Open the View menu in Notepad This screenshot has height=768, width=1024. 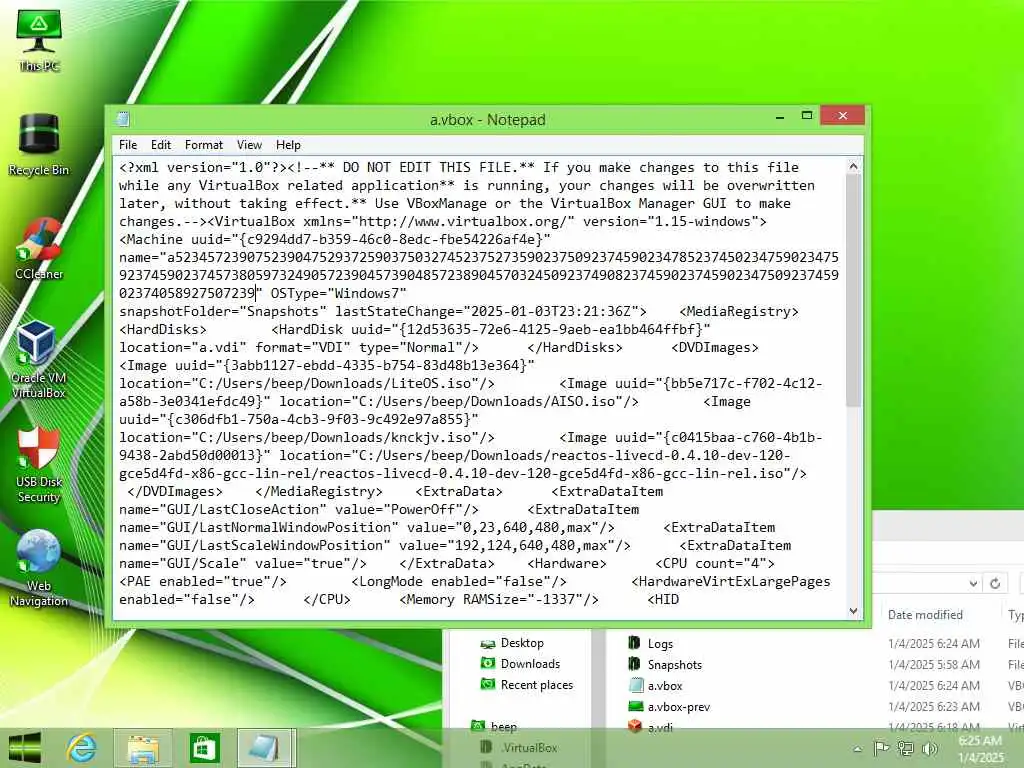pyautogui.click(x=249, y=145)
